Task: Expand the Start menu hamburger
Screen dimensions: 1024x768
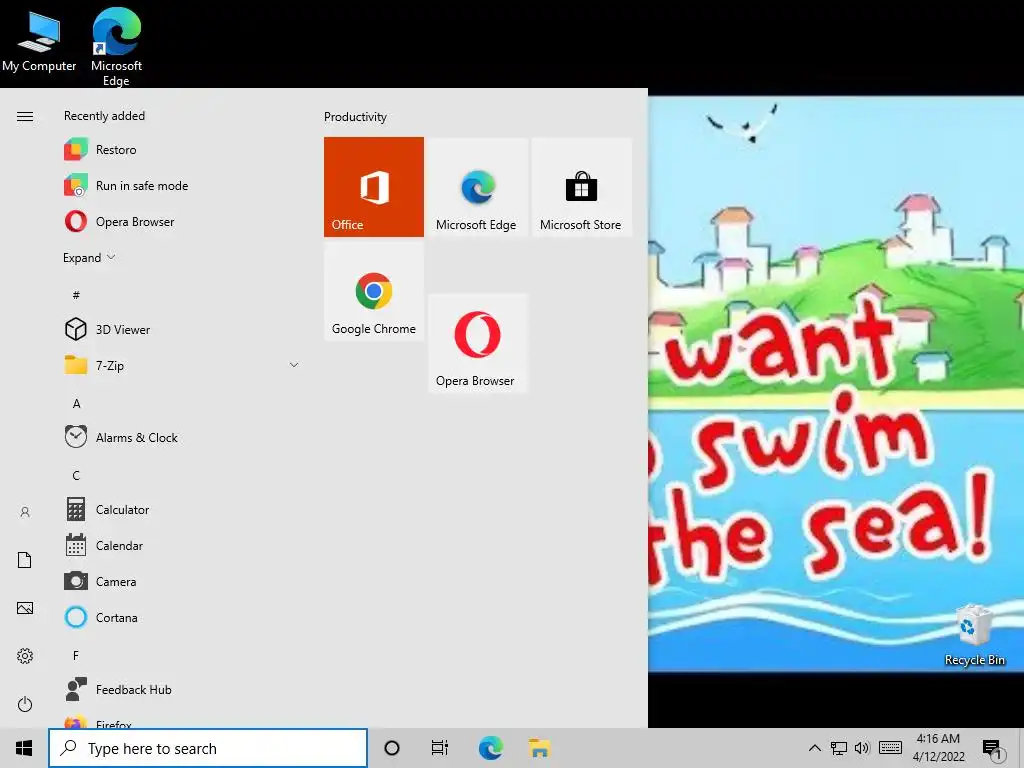Action: (x=25, y=116)
